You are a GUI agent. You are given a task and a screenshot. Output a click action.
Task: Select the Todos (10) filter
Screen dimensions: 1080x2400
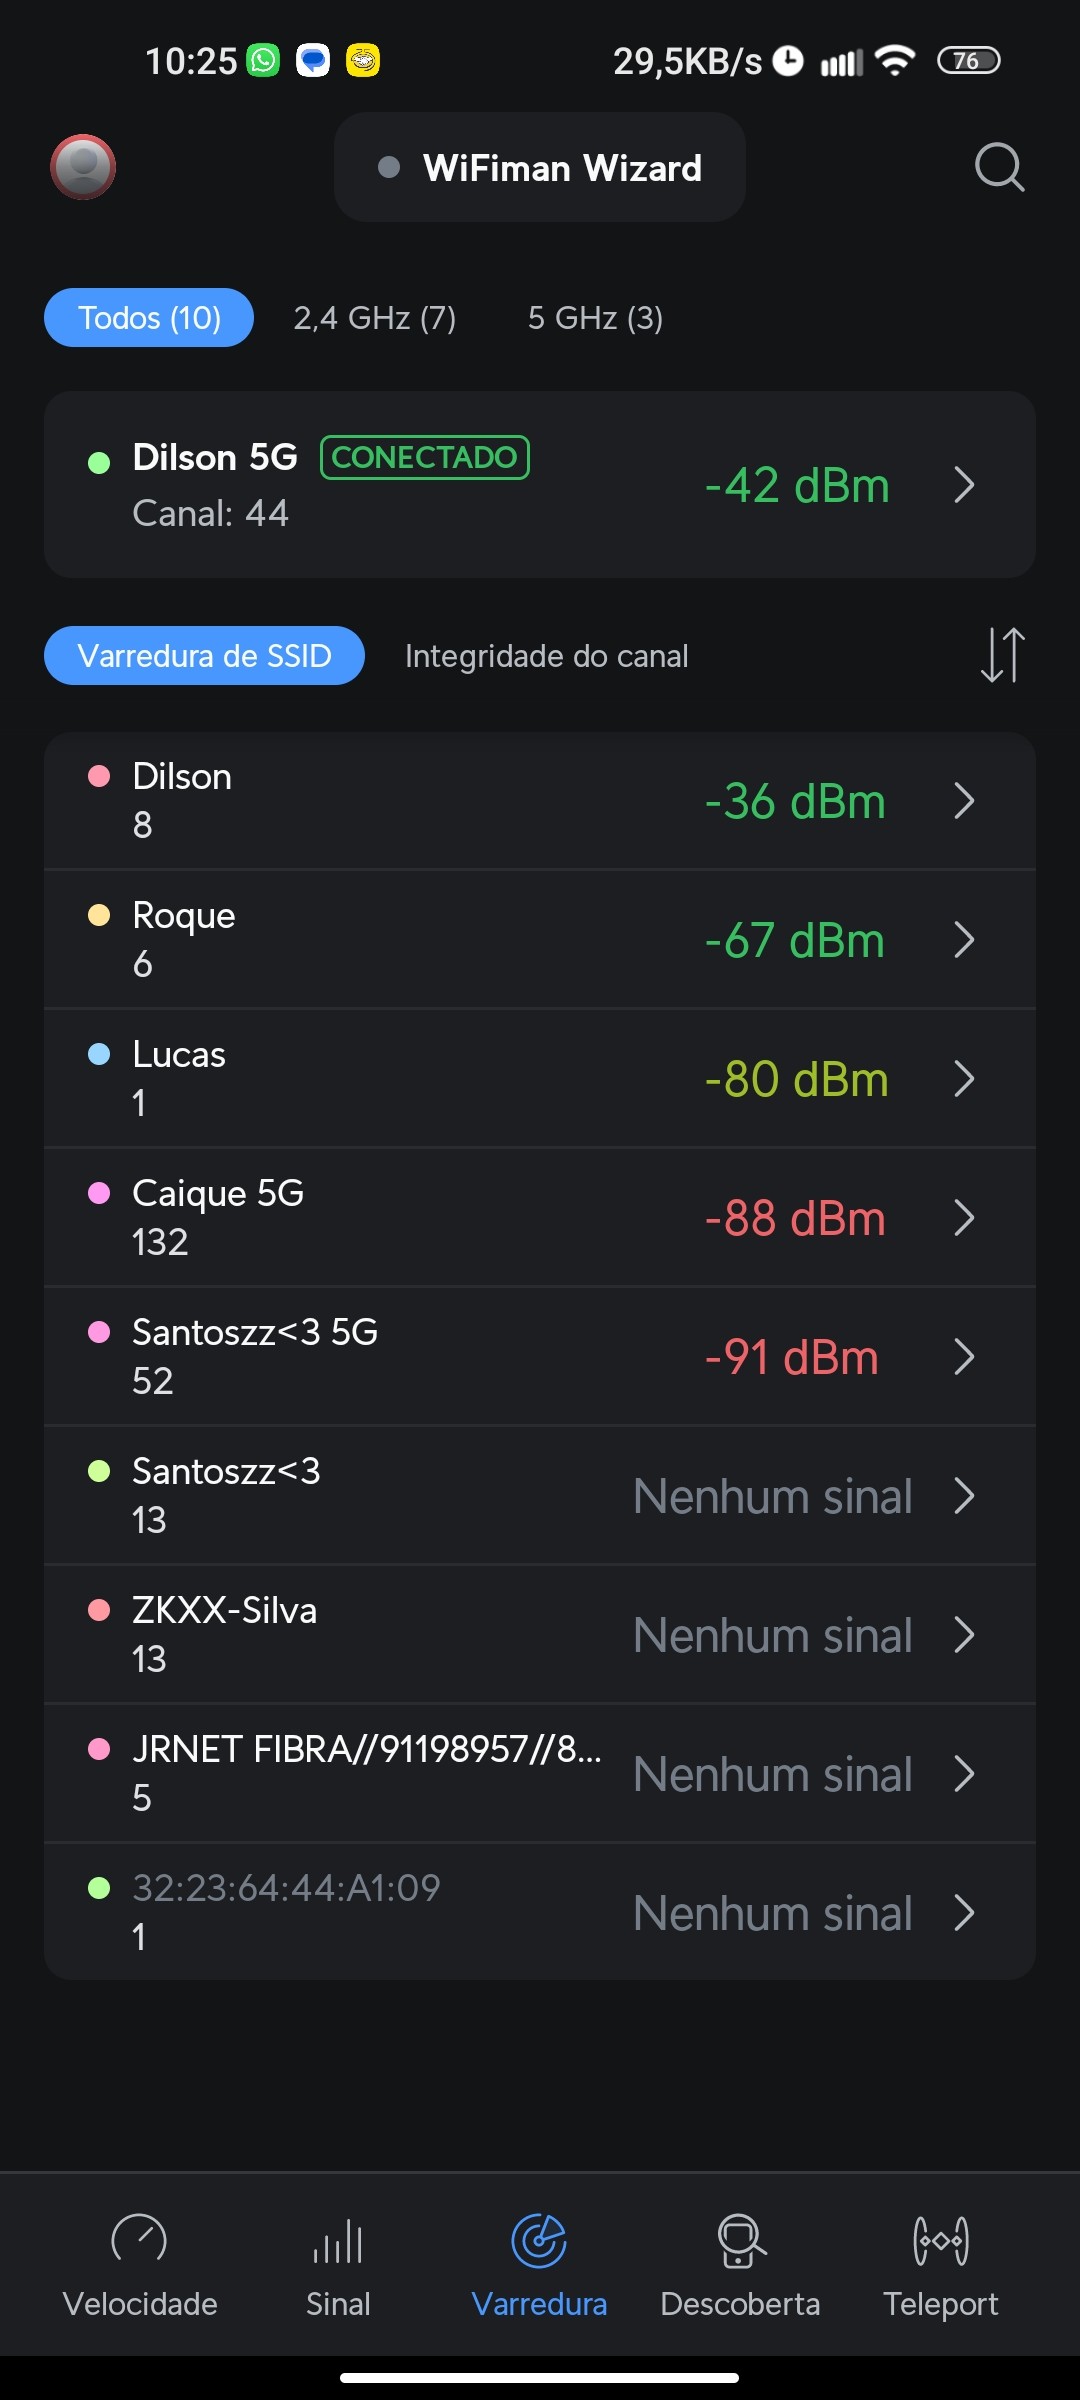[x=149, y=318]
